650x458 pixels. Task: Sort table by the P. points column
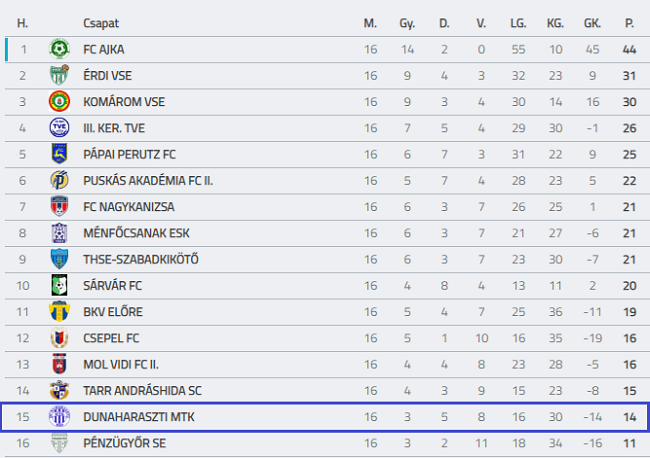(x=629, y=22)
